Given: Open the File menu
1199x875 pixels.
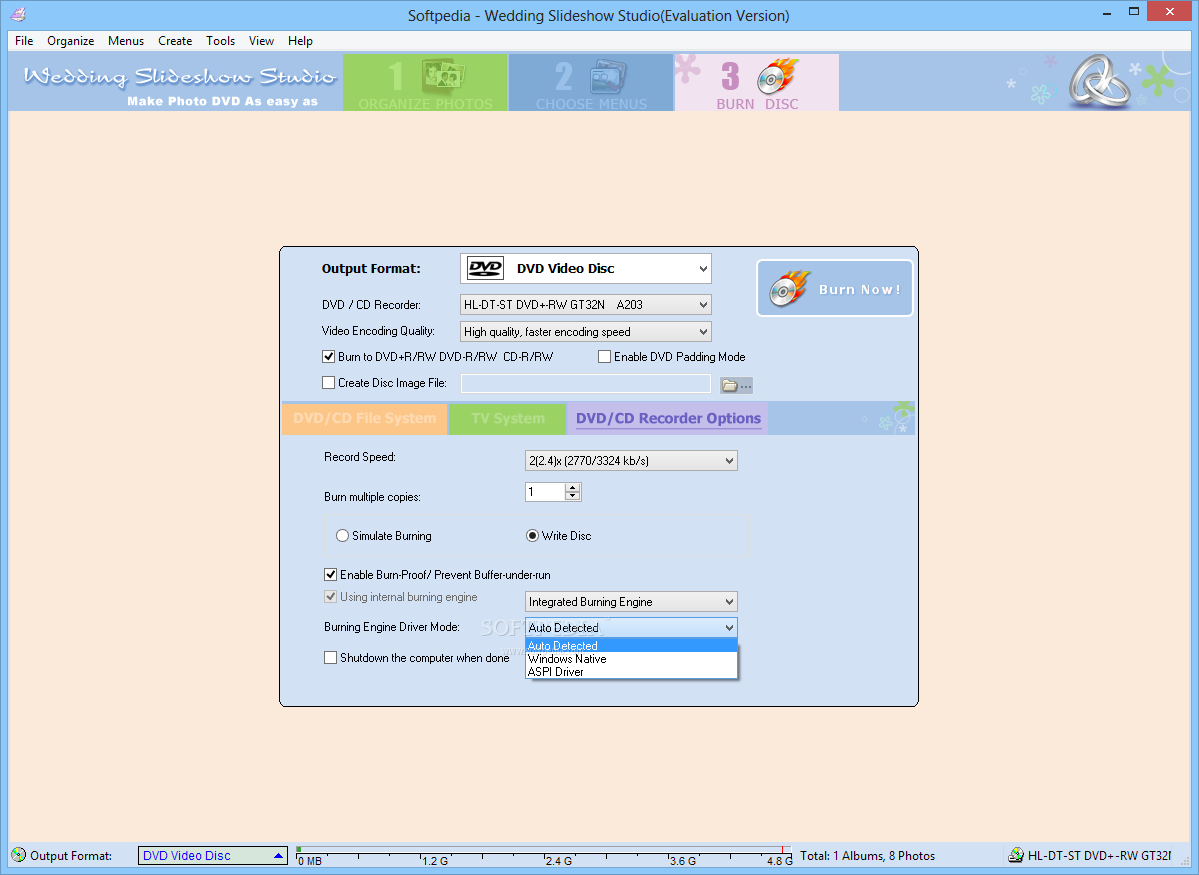Looking at the screenshot, I should pos(24,41).
